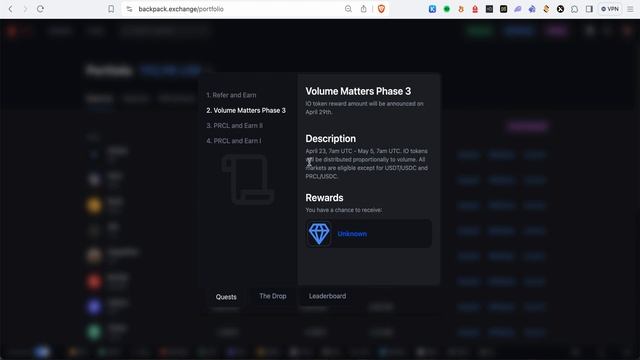
Task: Click the purple feather extension icon
Action: point(518,9)
